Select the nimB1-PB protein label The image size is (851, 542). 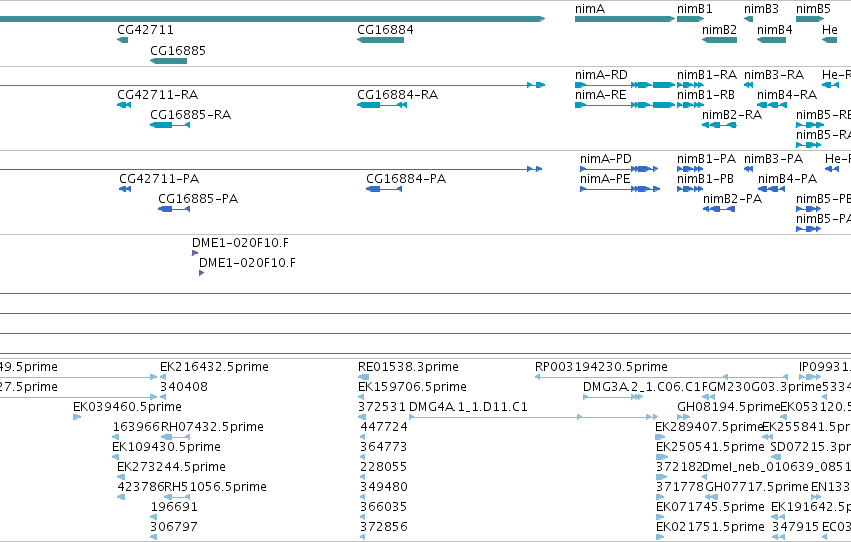[x=705, y=179]
